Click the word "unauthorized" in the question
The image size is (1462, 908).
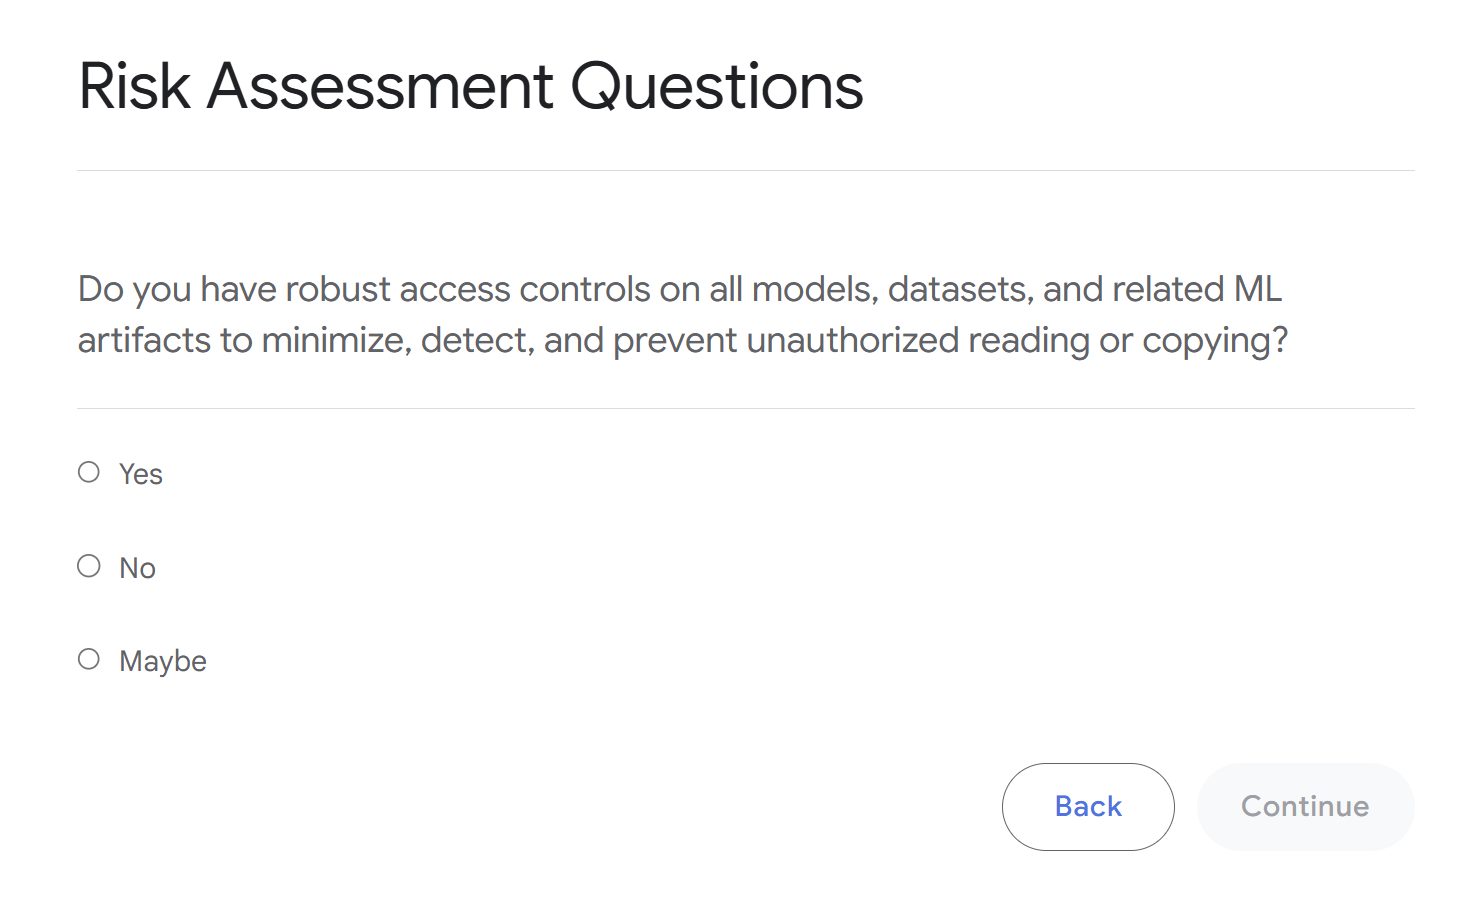(853, 340)
